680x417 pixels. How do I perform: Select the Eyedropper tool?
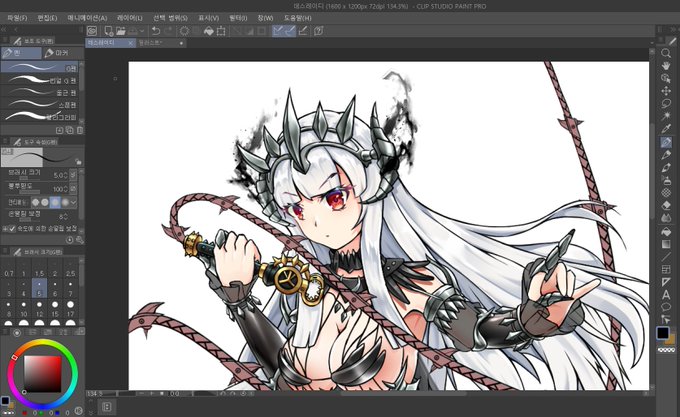[666, 128]
